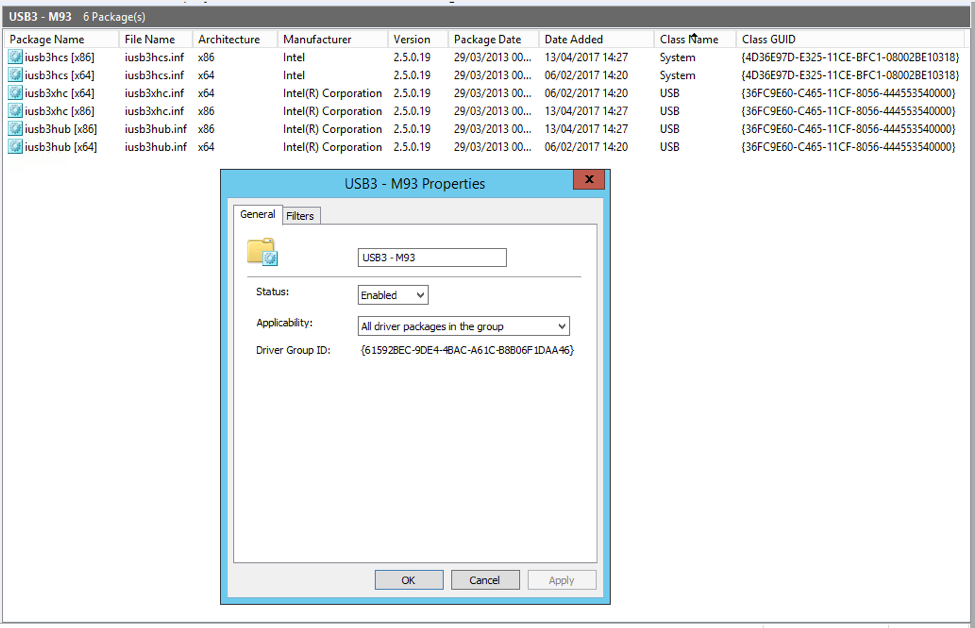The width and height of the screenshot is (975, 628).
Task: Click the iusb3hub [x64] package icon
Action: [15, 147]
